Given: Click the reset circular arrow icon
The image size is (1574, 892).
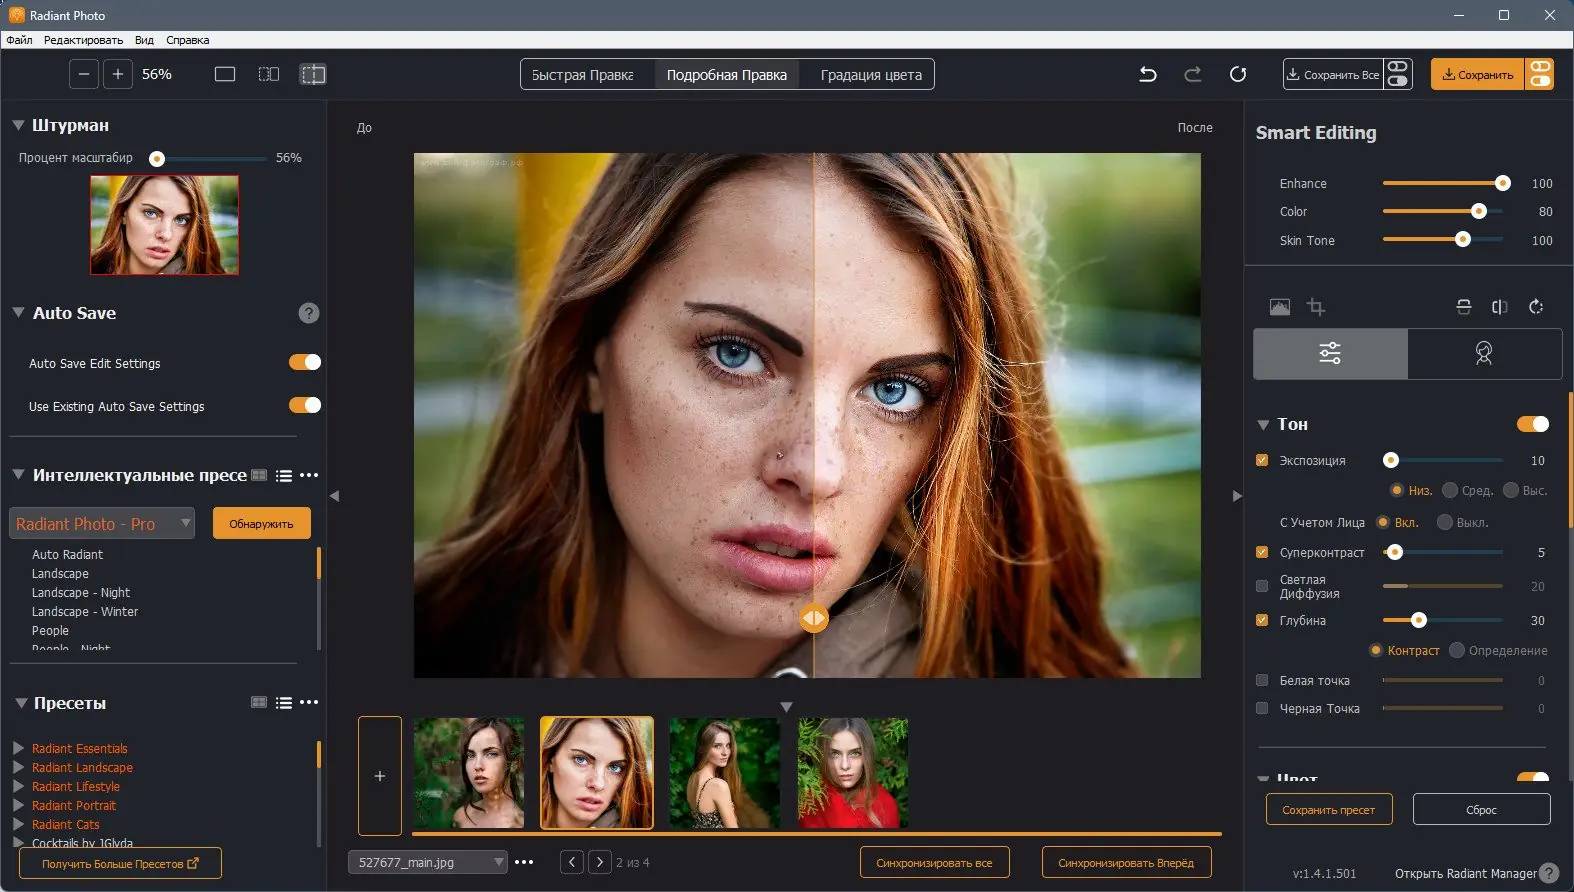Looking at the screenshot, I should (x=1238, y=74).
